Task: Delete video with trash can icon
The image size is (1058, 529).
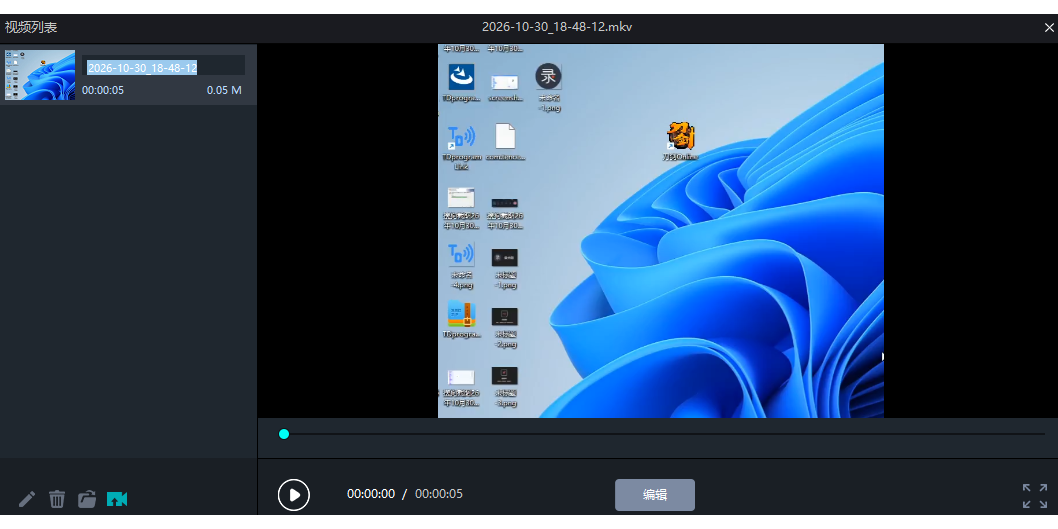Action: (x=57, y=499)
